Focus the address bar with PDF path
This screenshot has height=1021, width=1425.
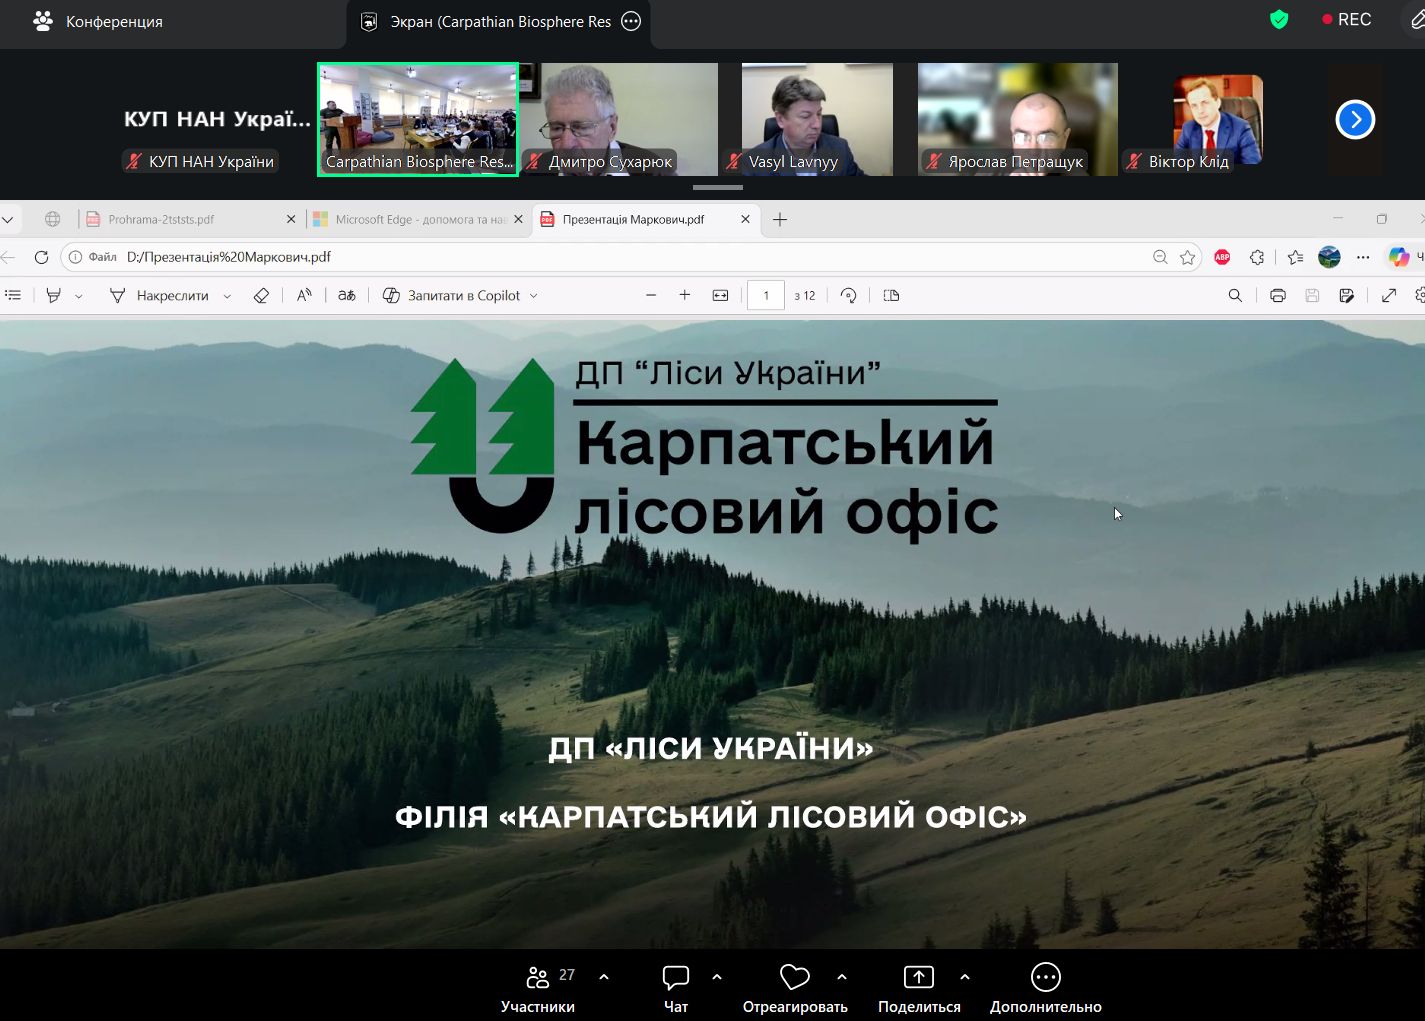(630, 257)
